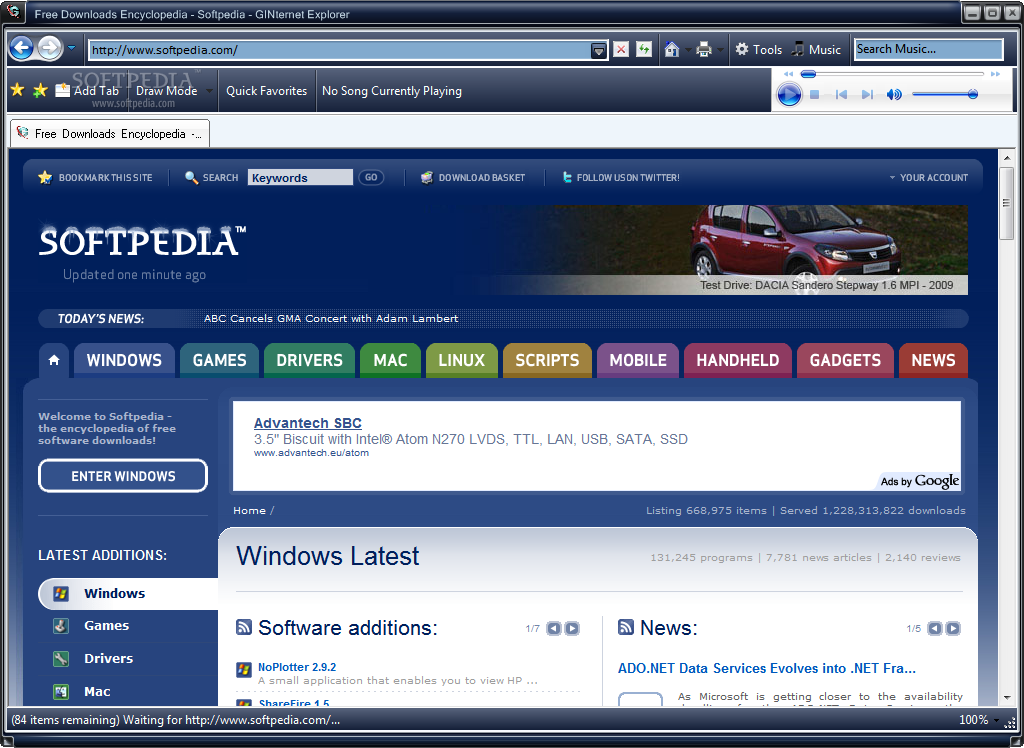
Task: Open the DRIVERS category tab
Action: tap(310, 360)
